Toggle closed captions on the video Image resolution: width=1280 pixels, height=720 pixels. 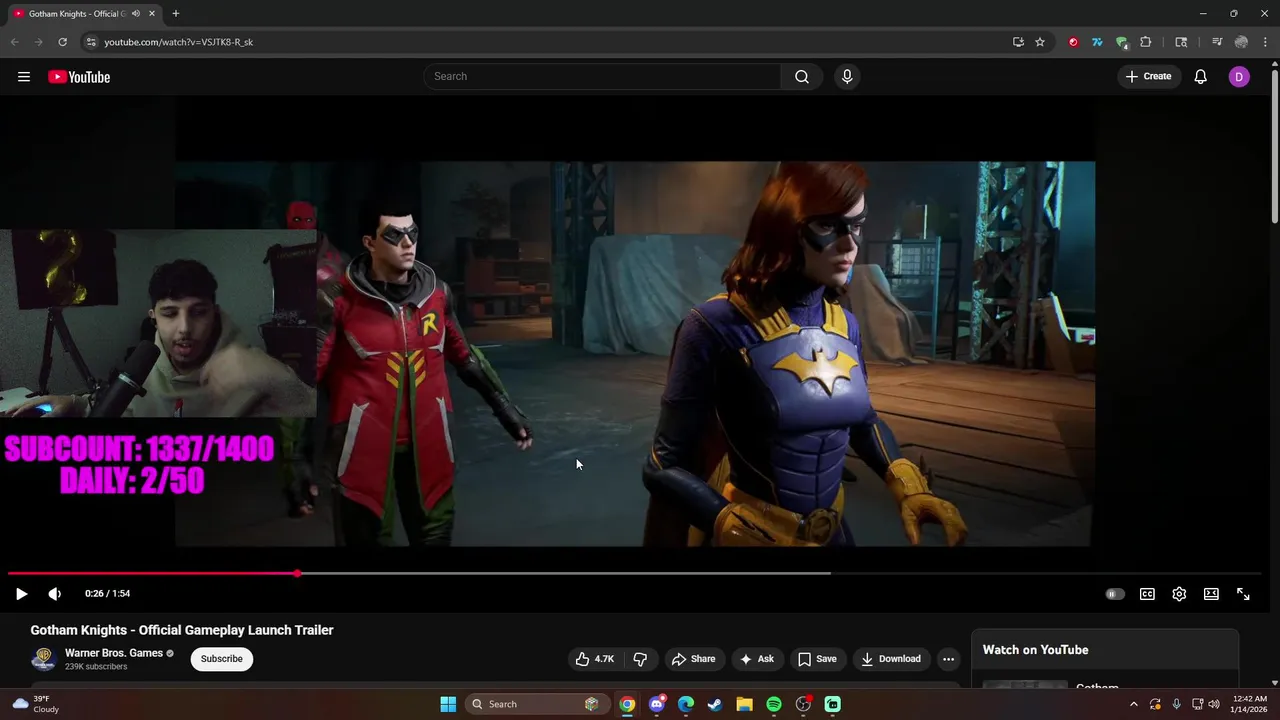(1147, 594)
